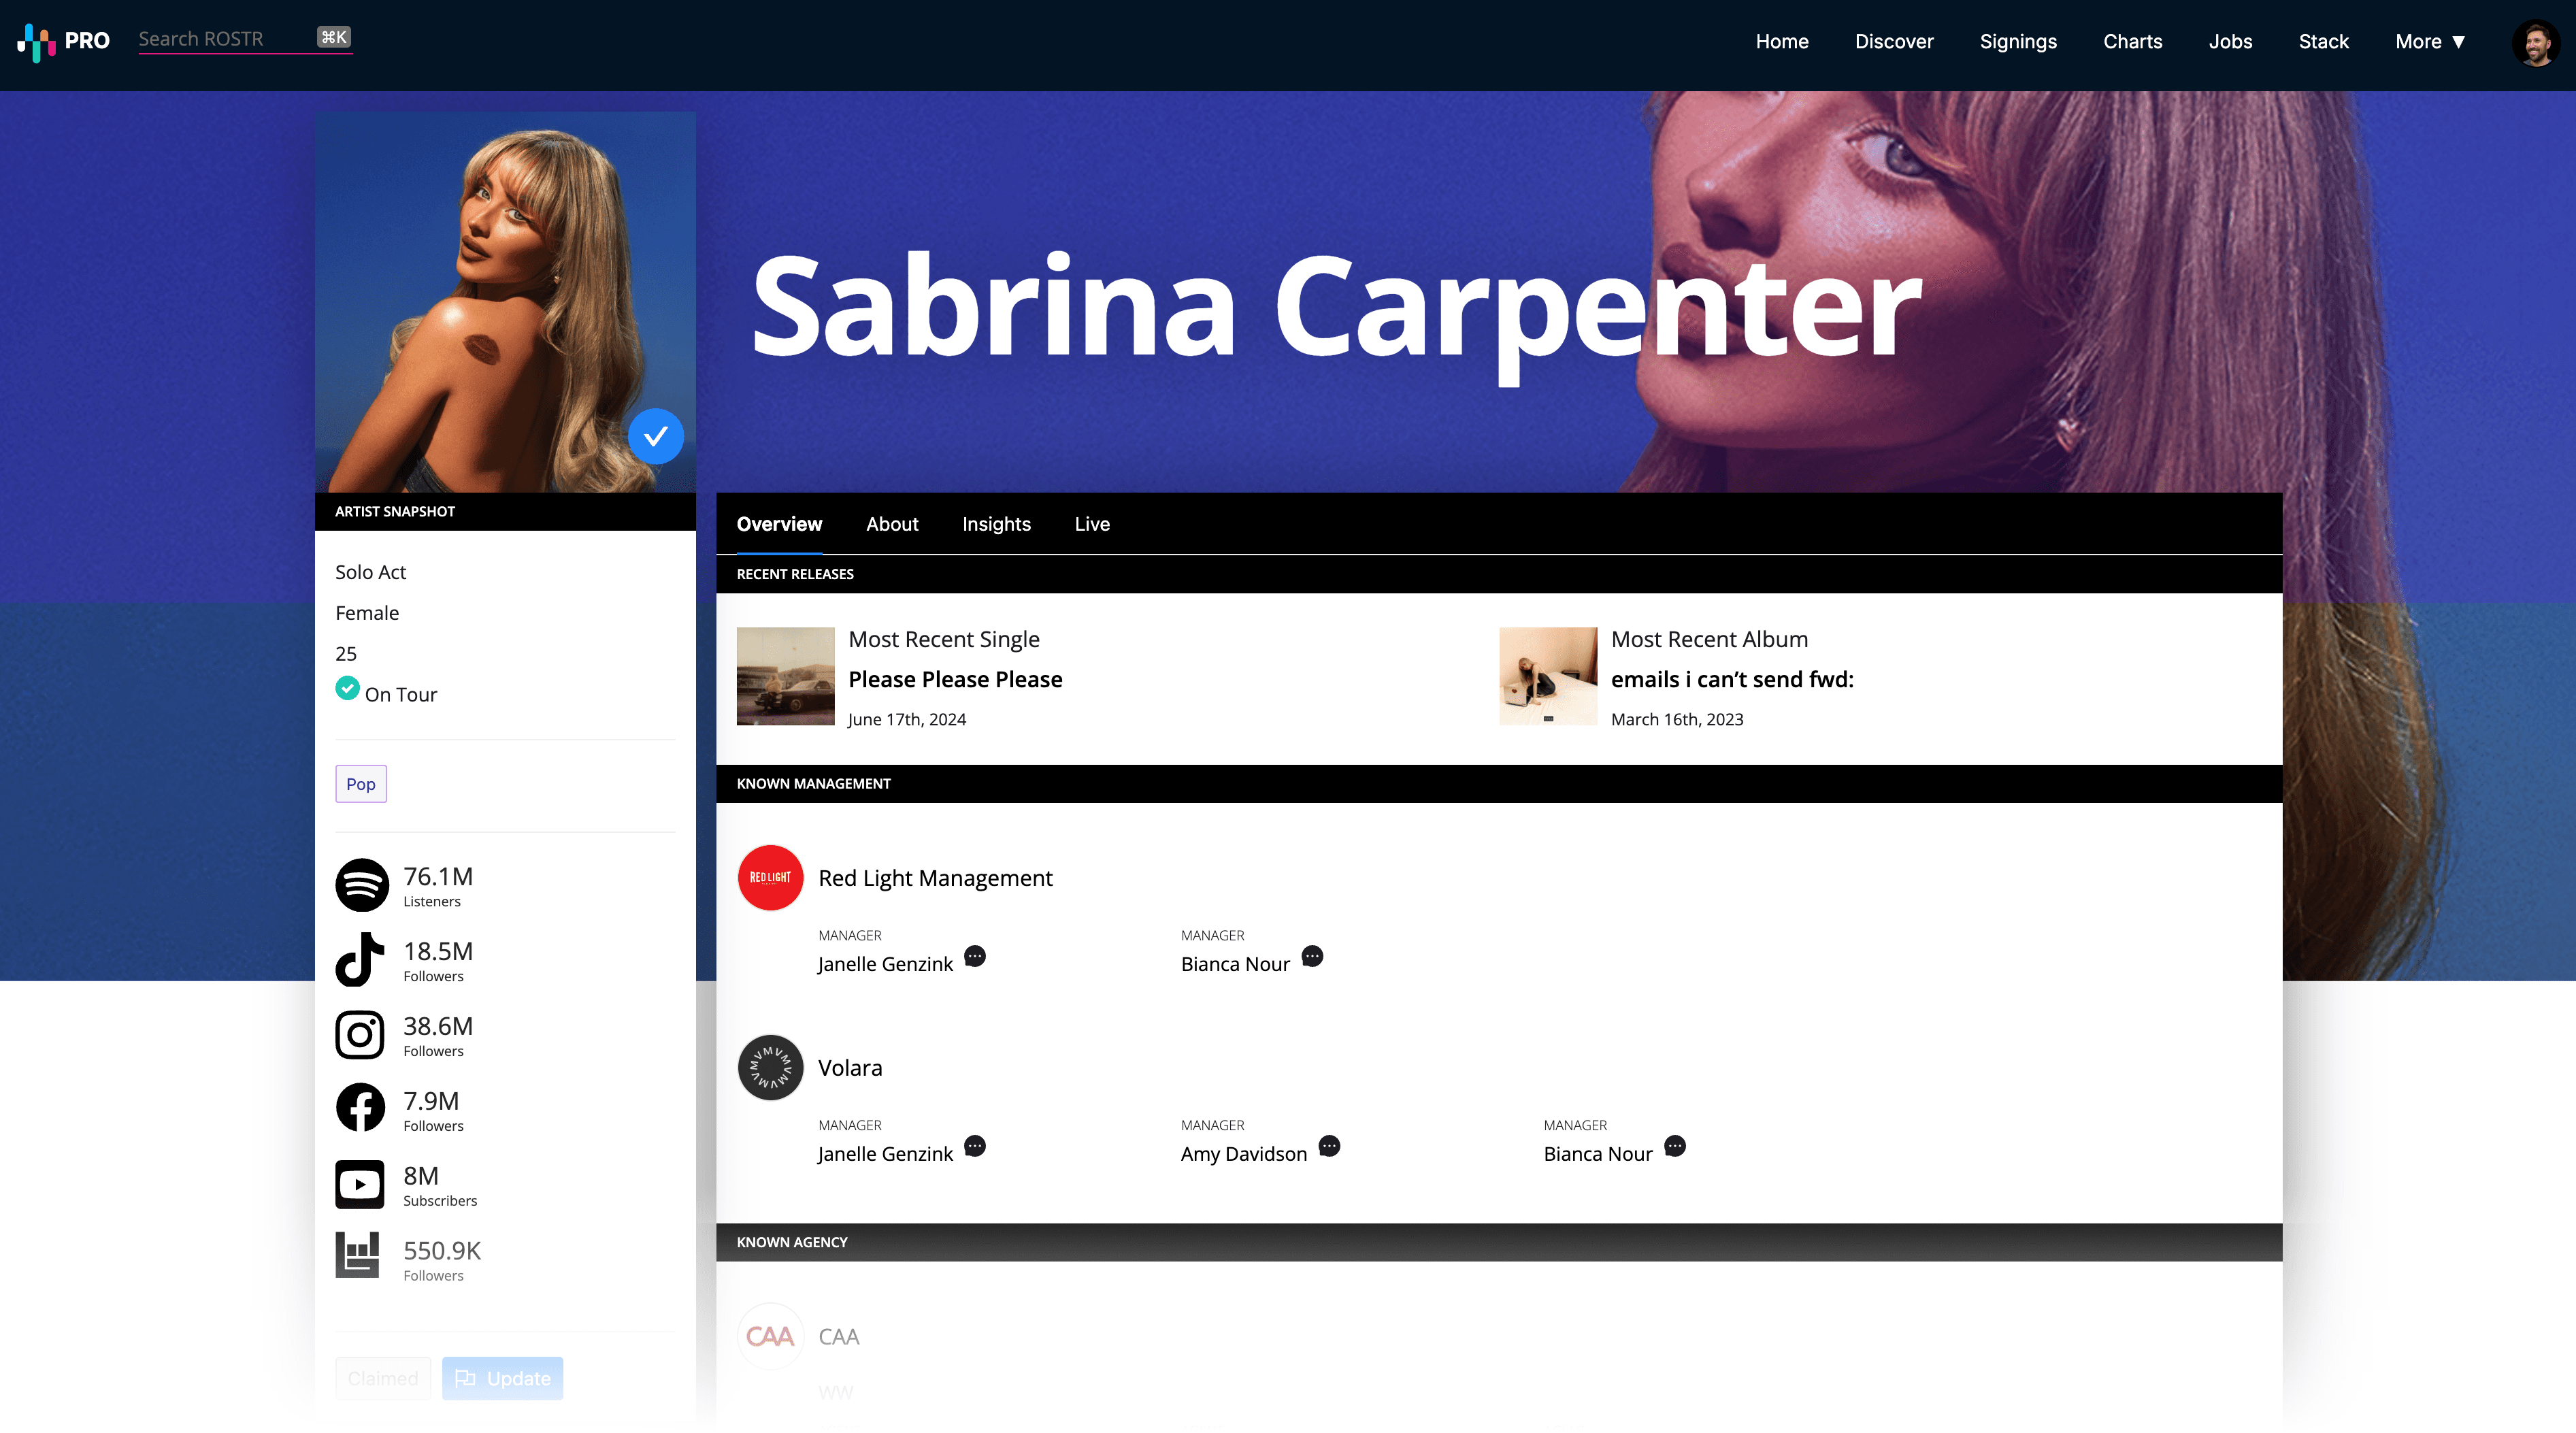Click the TikTok followers icon
Screen dimensions: 2576x1433
(360, 959)
